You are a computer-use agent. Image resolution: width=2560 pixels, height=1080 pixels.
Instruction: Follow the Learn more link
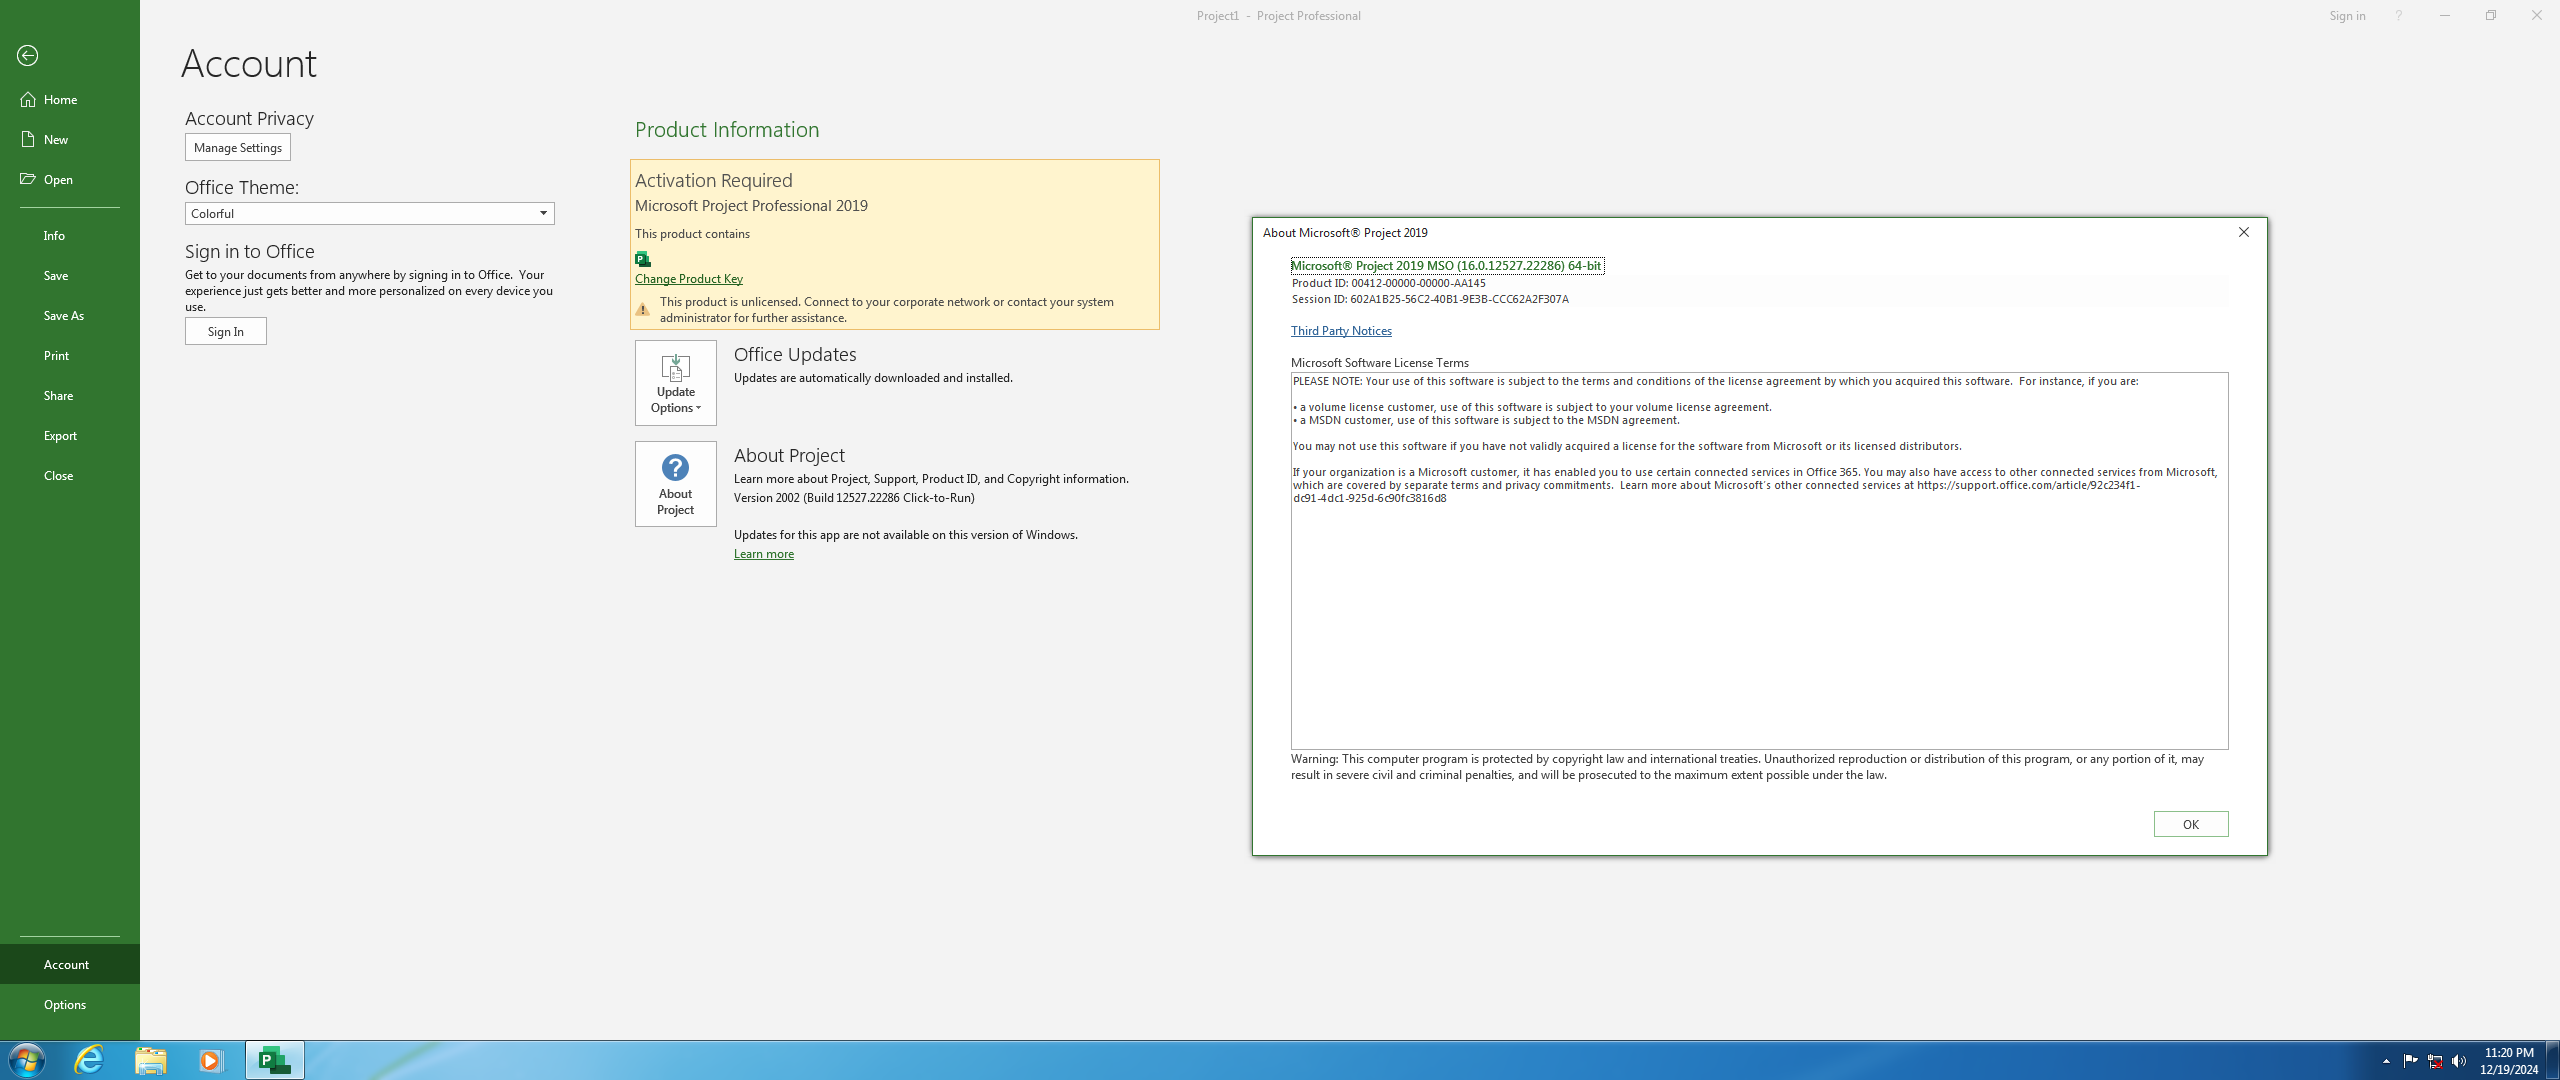point(764,554)
